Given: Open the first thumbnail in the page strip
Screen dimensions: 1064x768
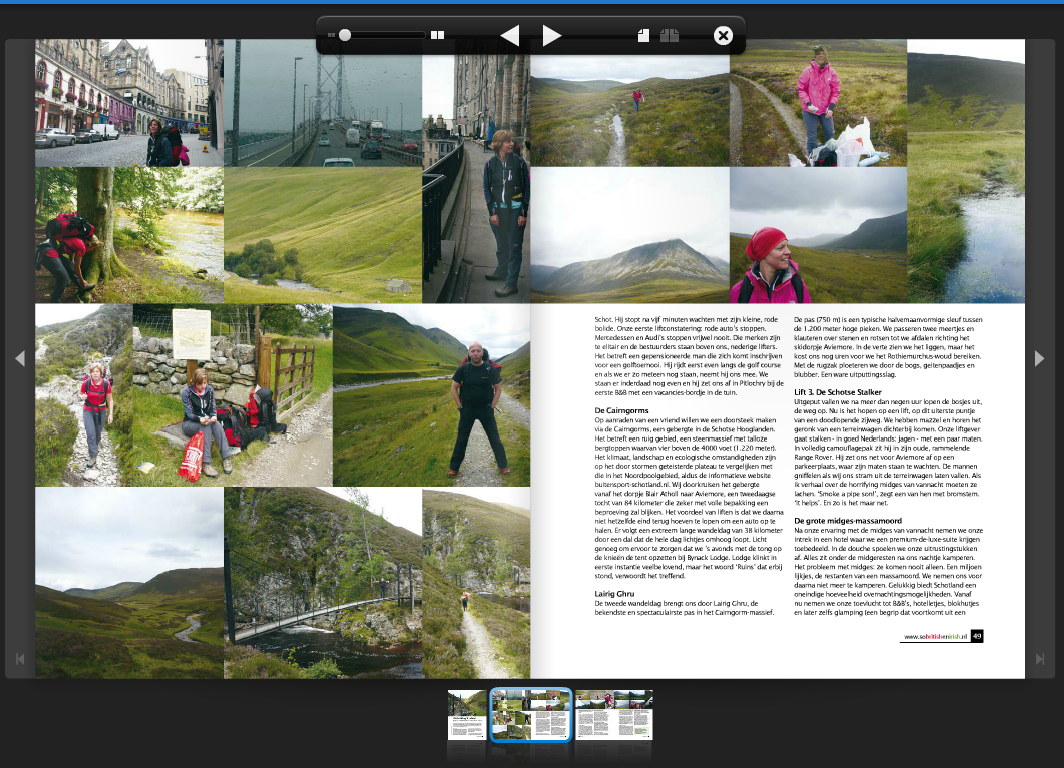Looking at the screenshot, I should point(466,714).
